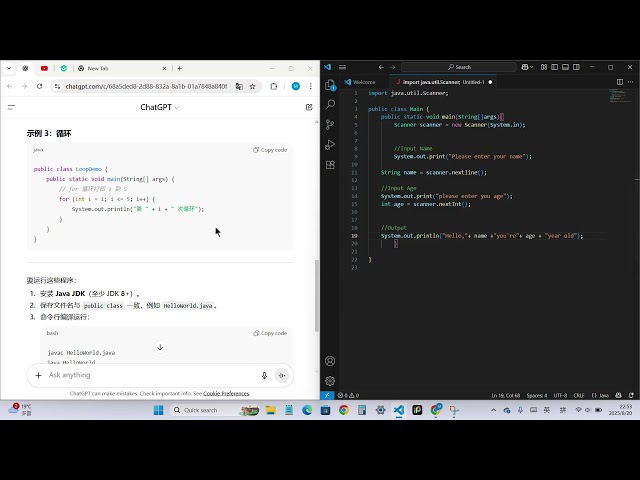
Task: Go back in Chrome
Action: coord(10,86)
